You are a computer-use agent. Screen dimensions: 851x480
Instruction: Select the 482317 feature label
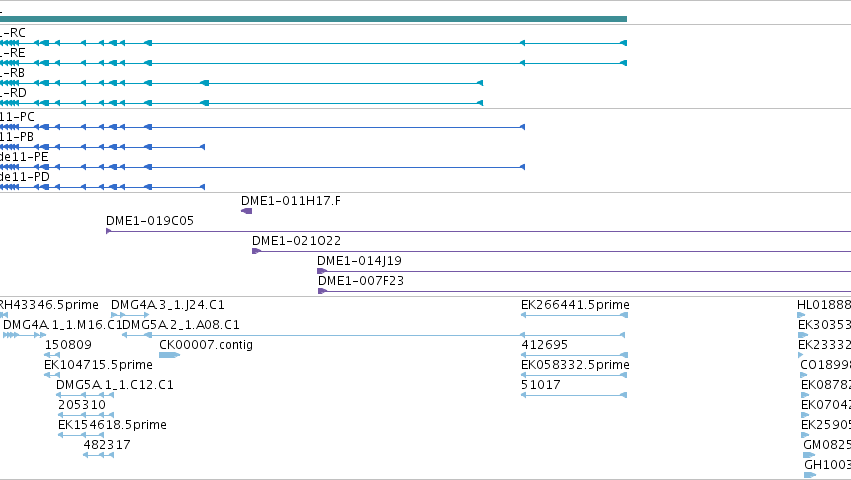coord(107,445)
